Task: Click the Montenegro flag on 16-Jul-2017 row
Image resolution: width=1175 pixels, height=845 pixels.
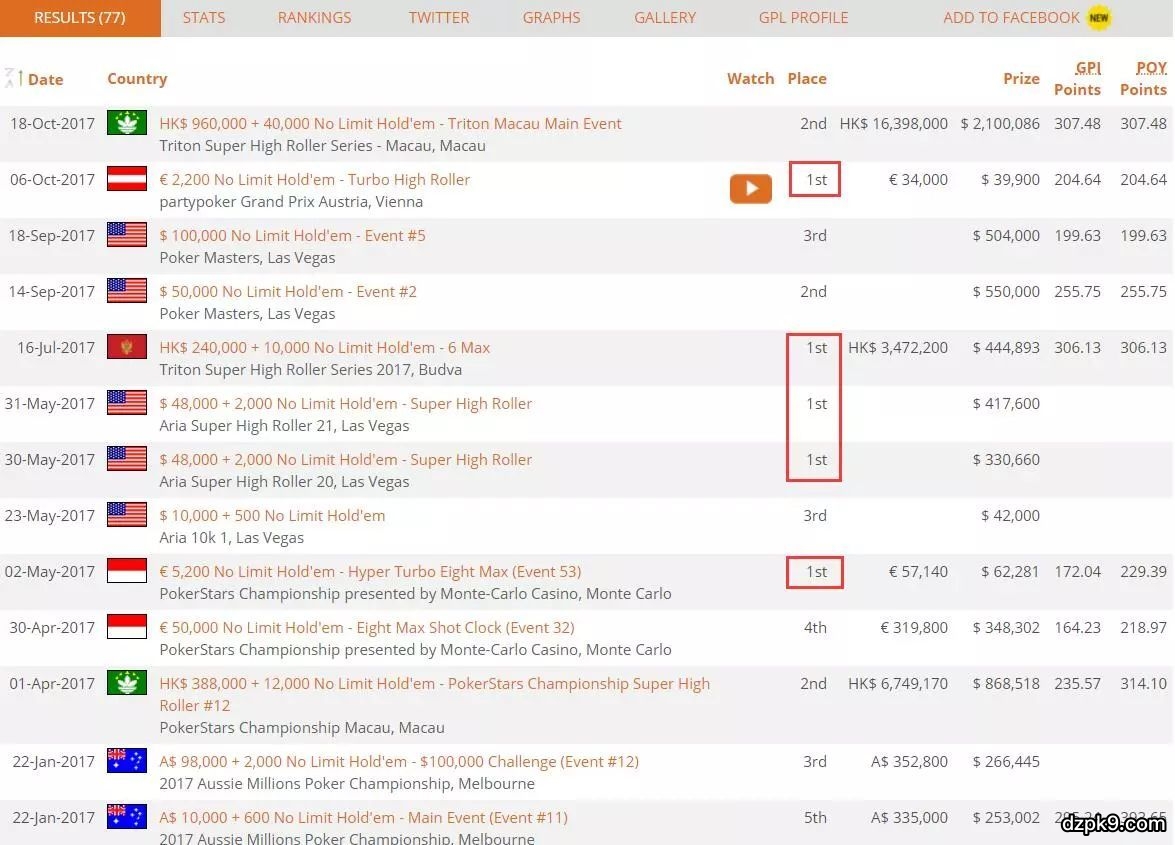Action: 127,347
